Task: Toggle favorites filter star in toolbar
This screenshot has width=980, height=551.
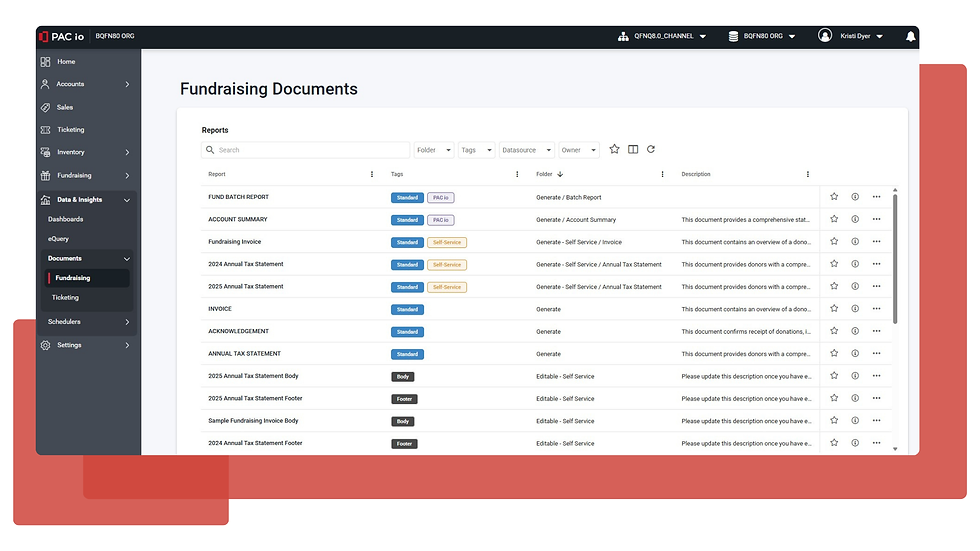Action: pyautogui.click(x=614, y=149)
